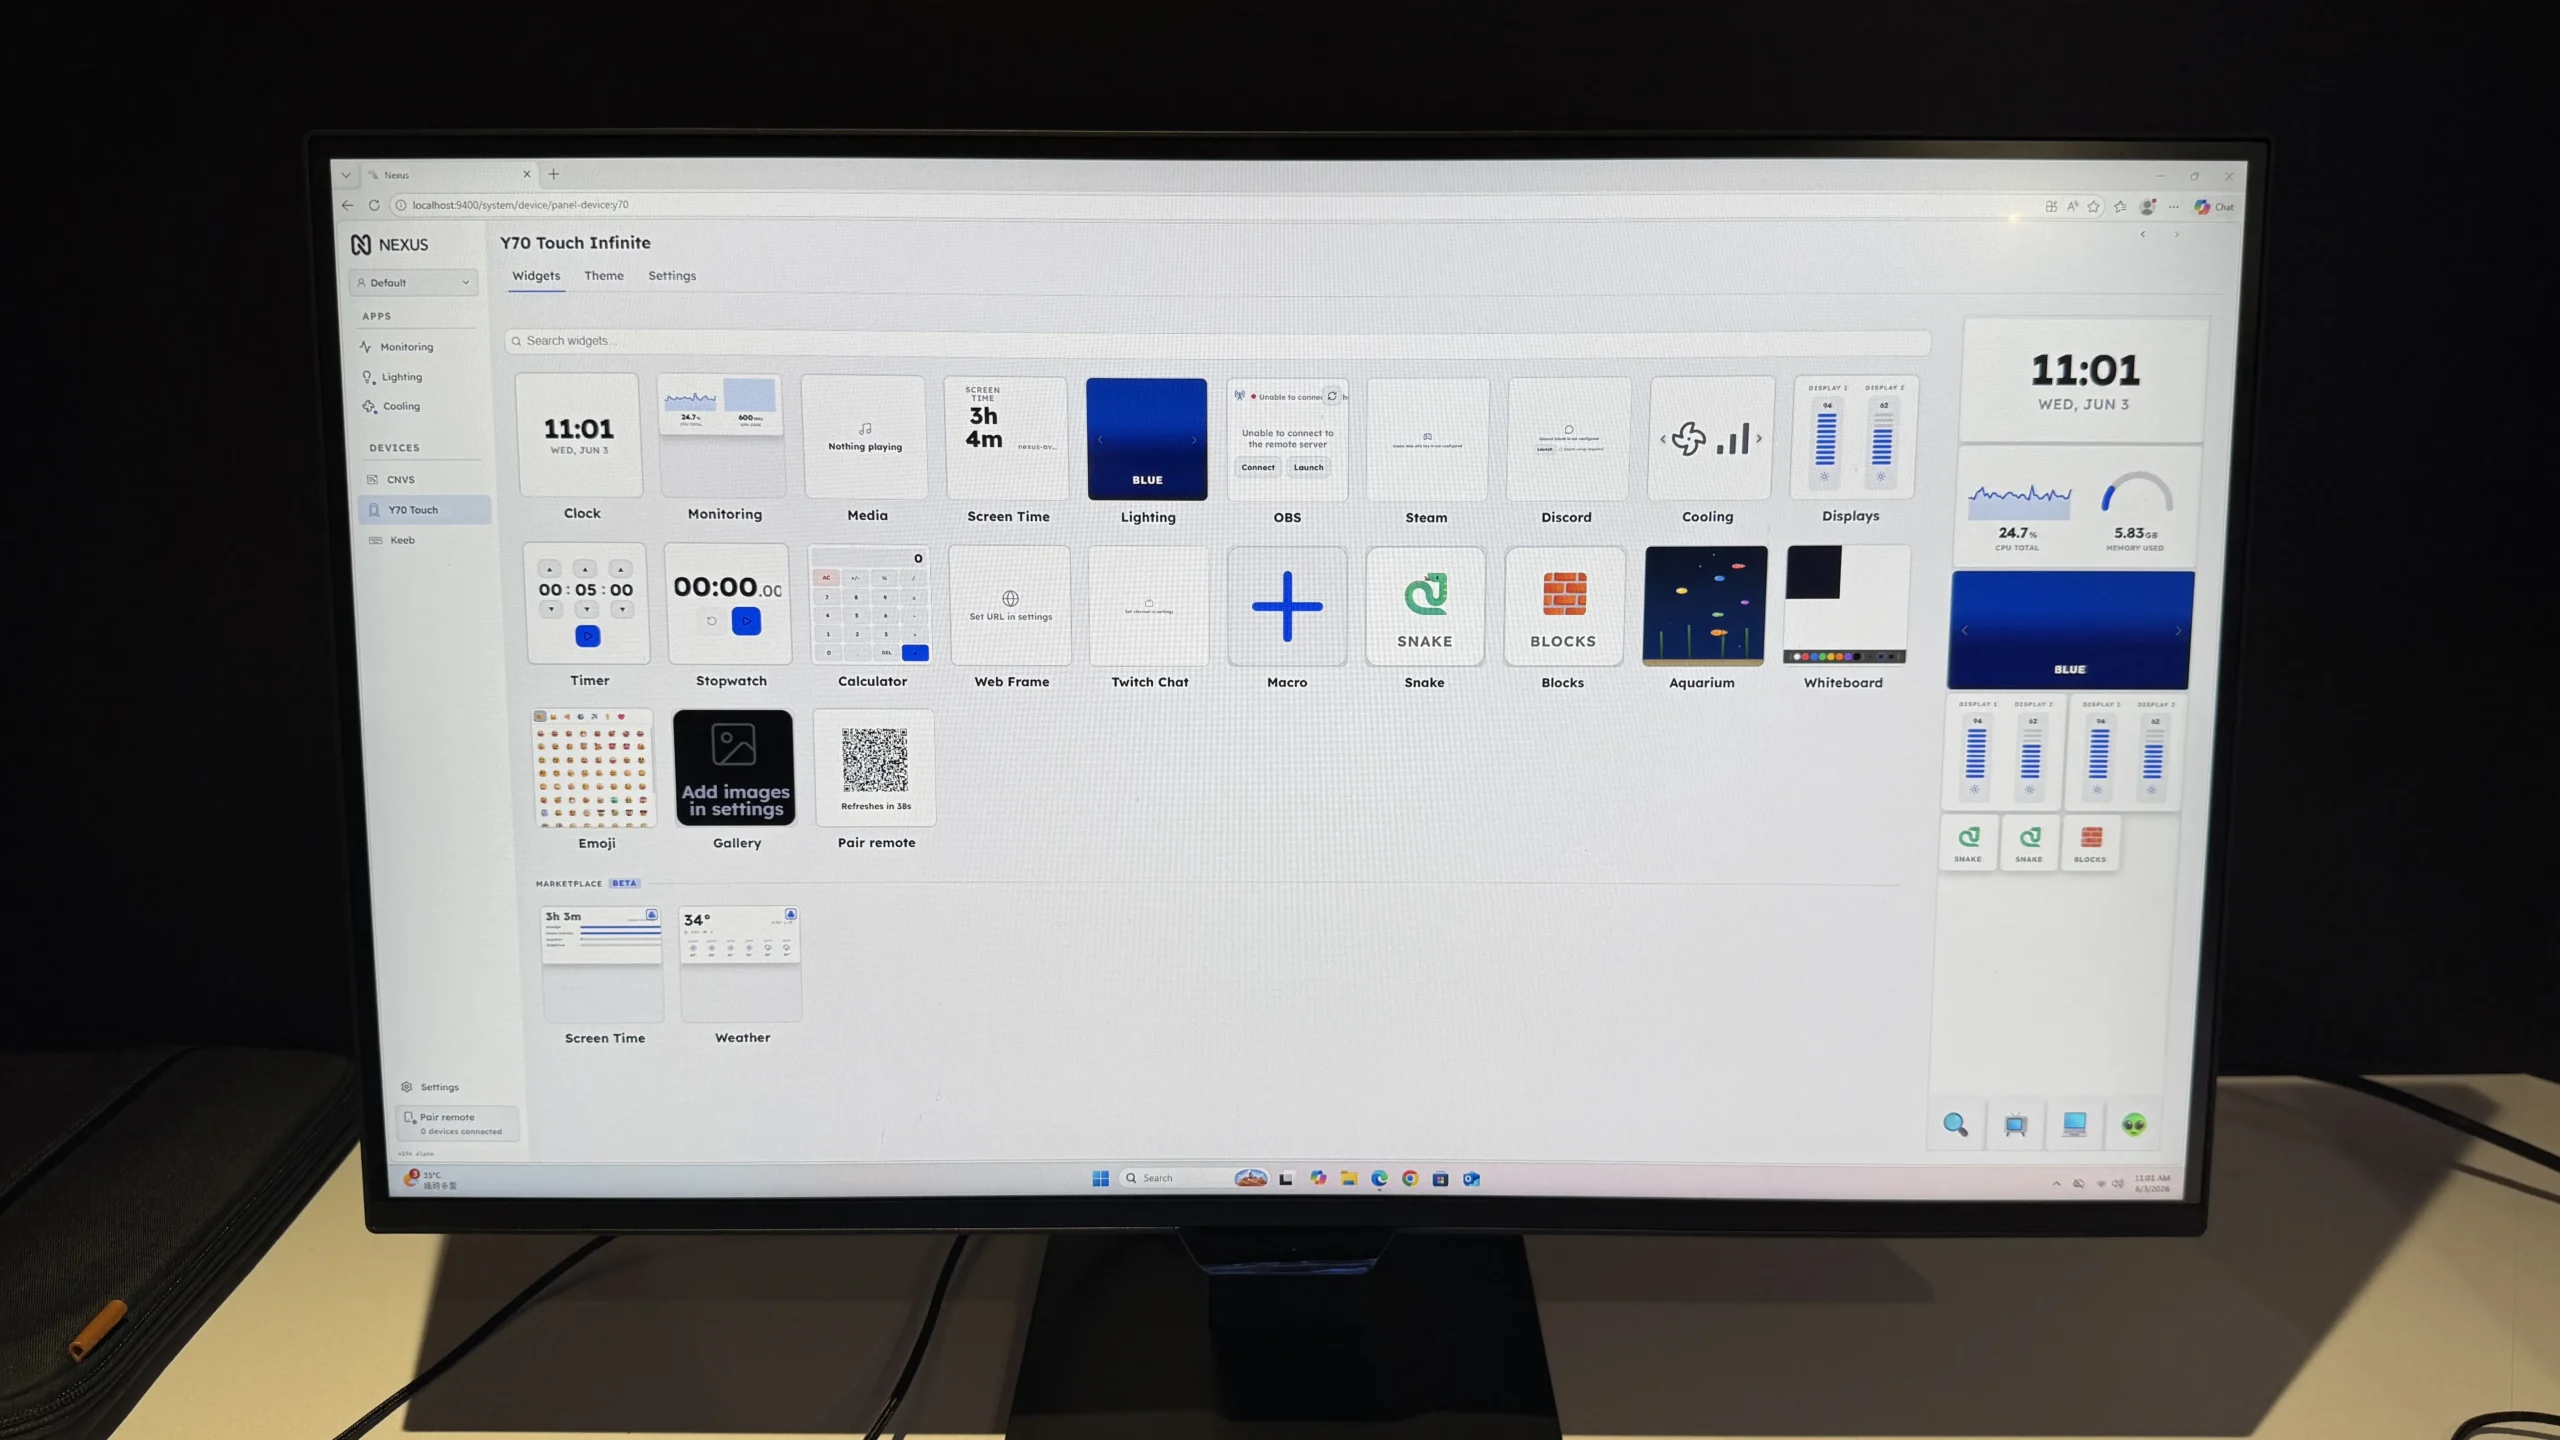The image size is (2560, 1440).
Task: Add the Displays widget
Action: [x=1853, y=437]
